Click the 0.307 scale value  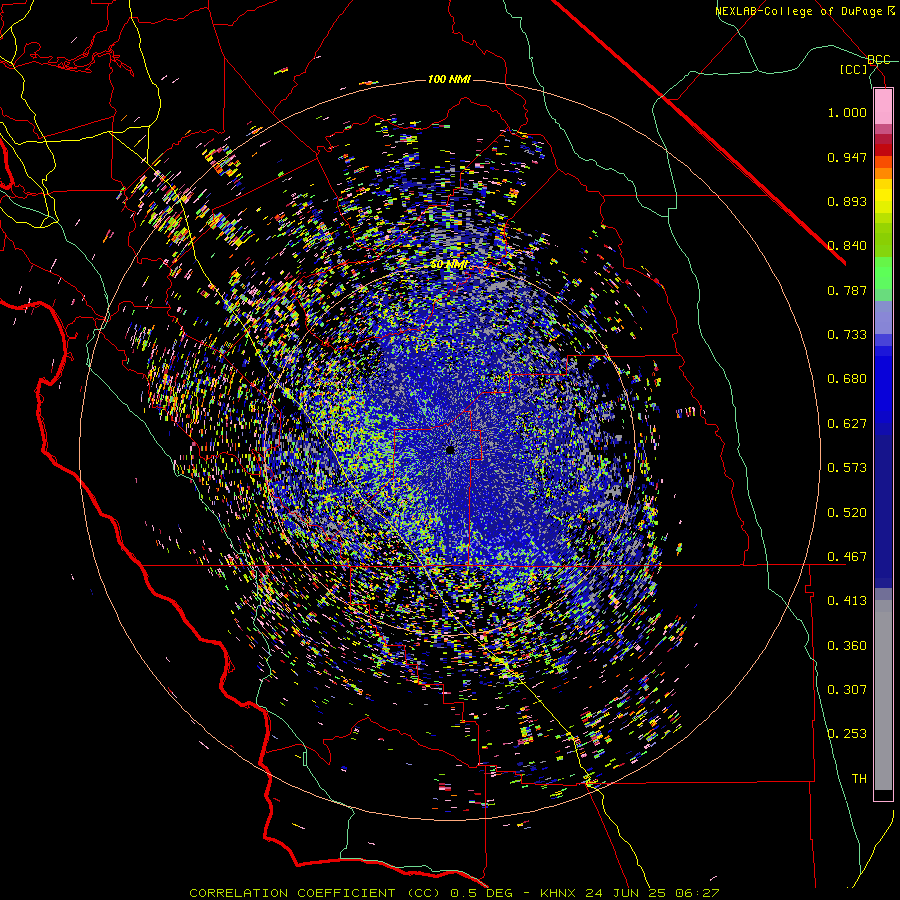point(847,690)
